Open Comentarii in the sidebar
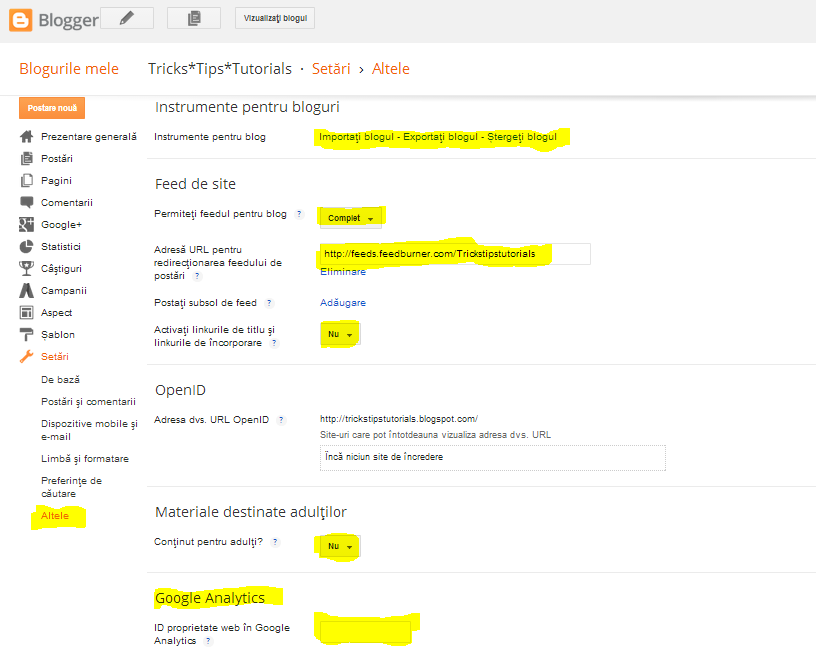The height and width of the screenshot is (660, 816). 67,202
